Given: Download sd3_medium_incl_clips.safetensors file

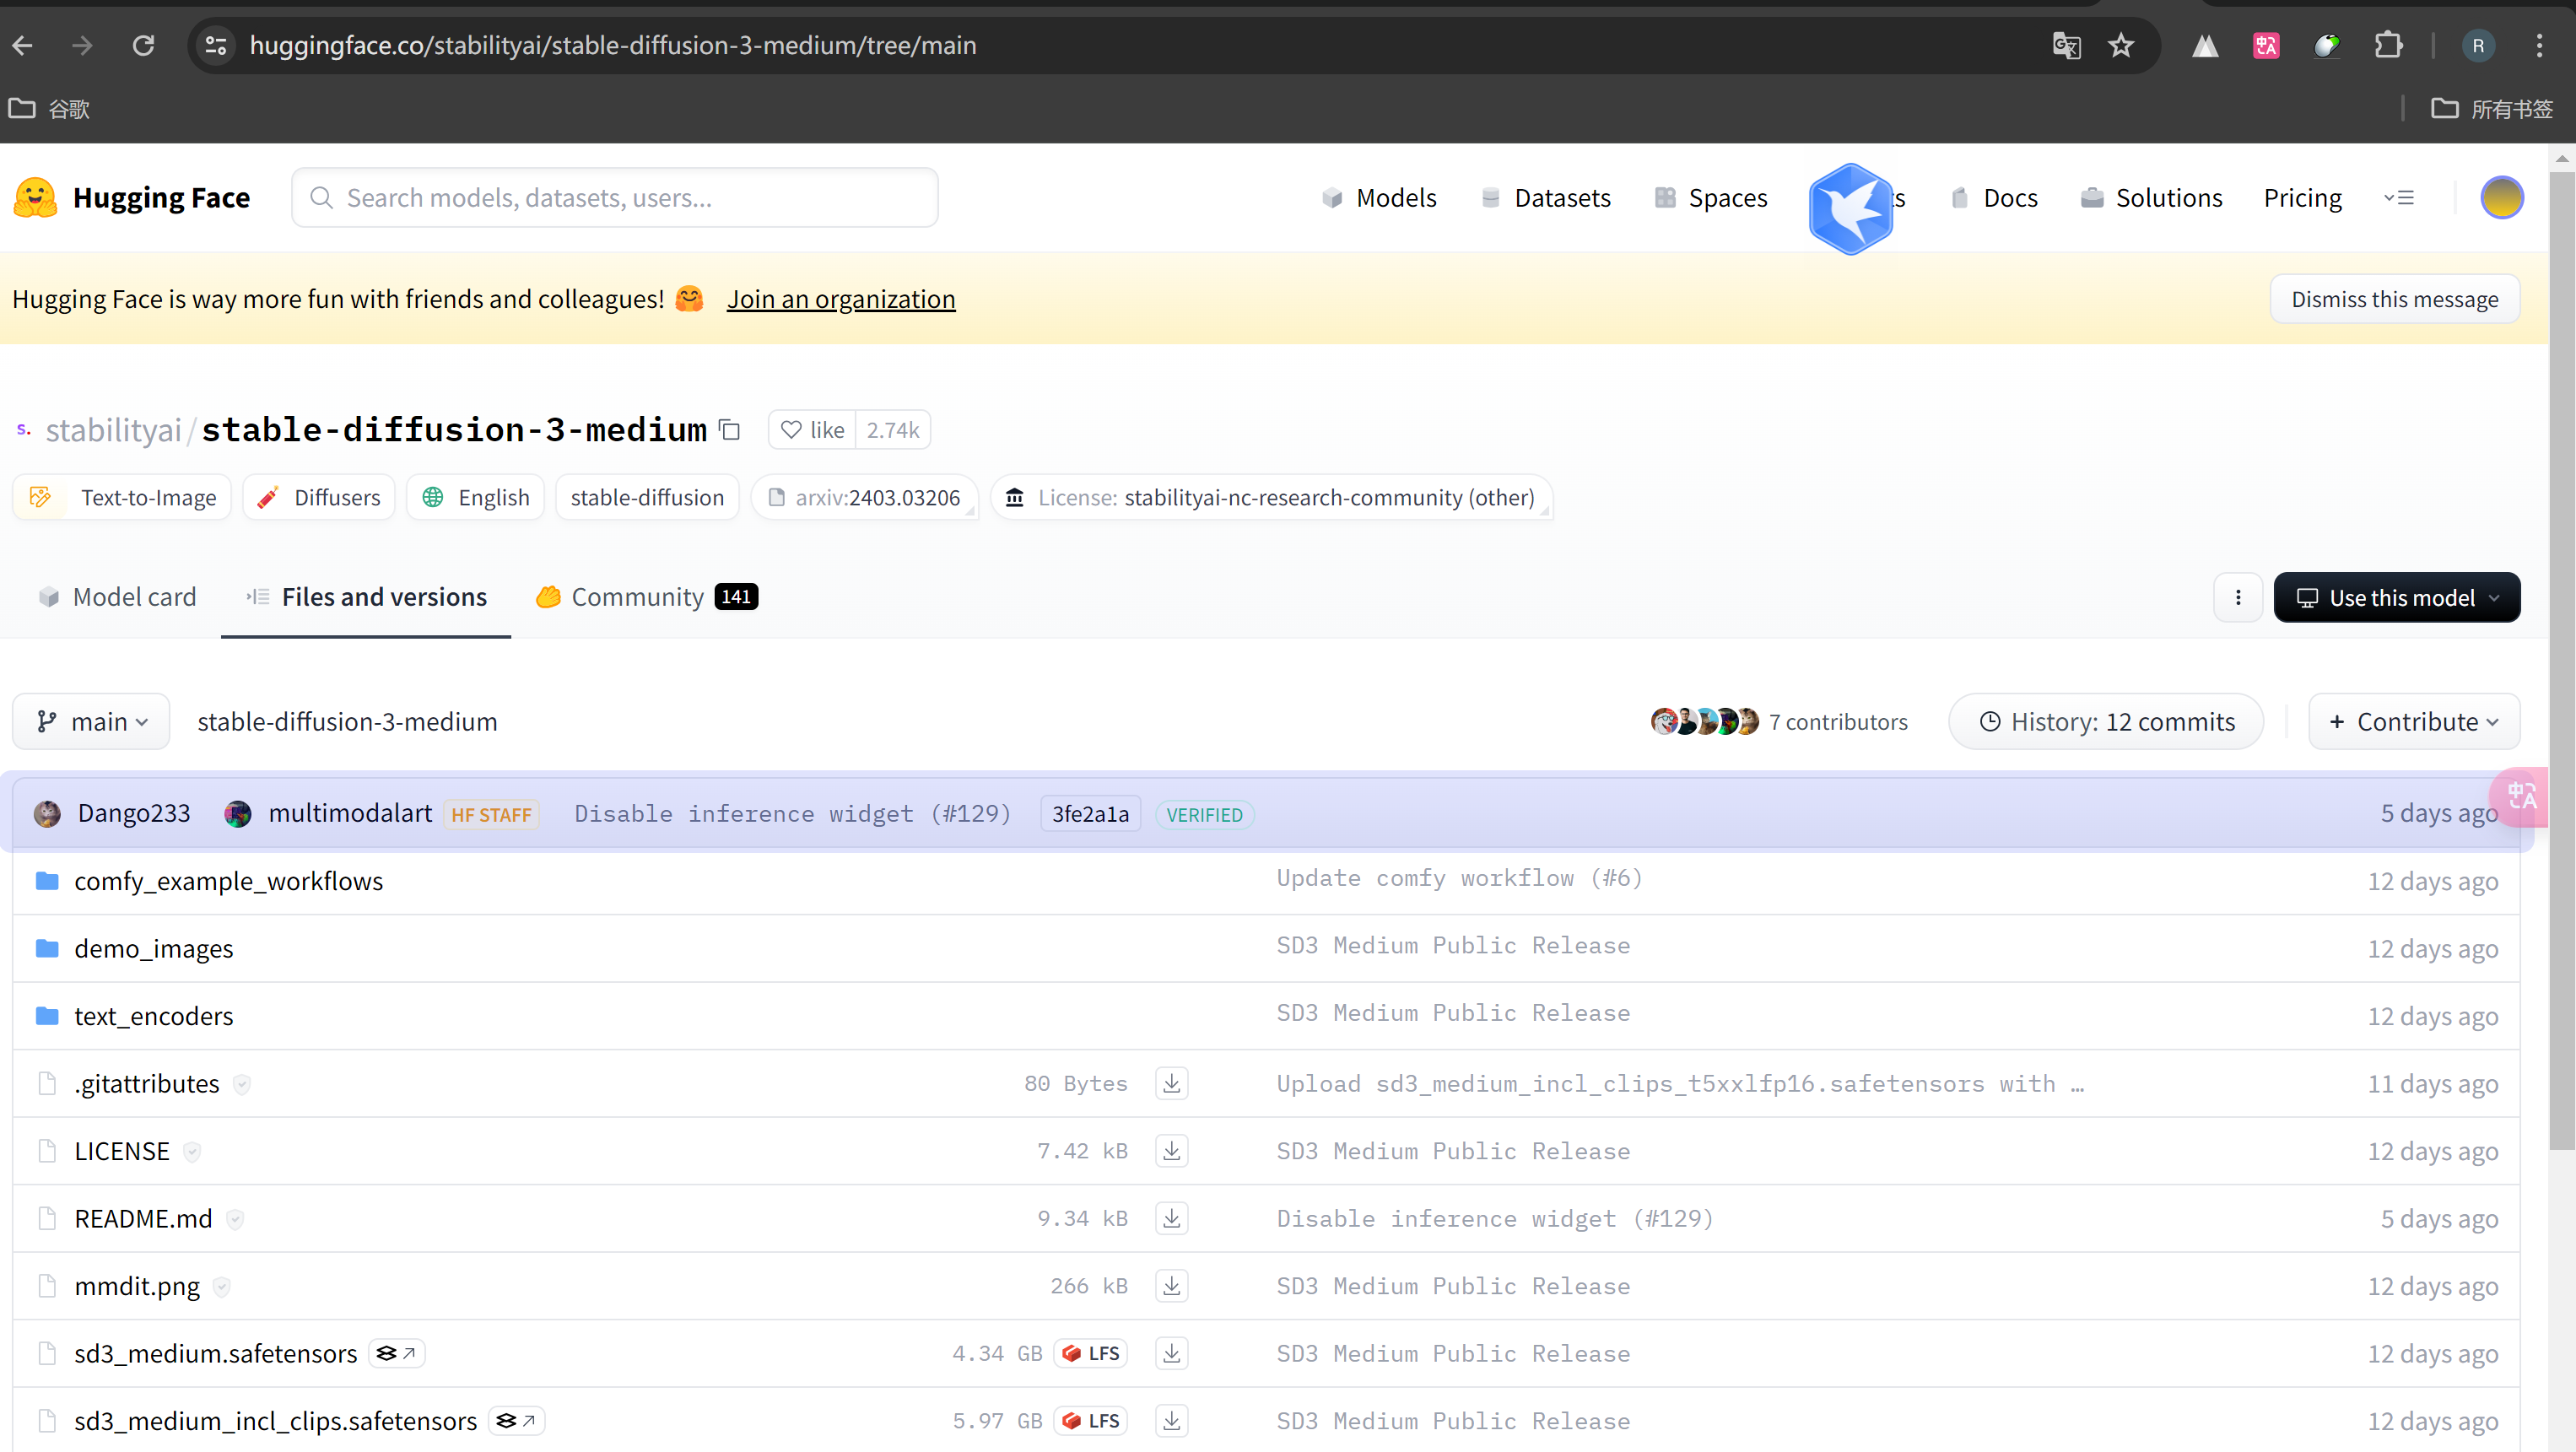Looking at the screenshot, I should click(1172, 1421).
